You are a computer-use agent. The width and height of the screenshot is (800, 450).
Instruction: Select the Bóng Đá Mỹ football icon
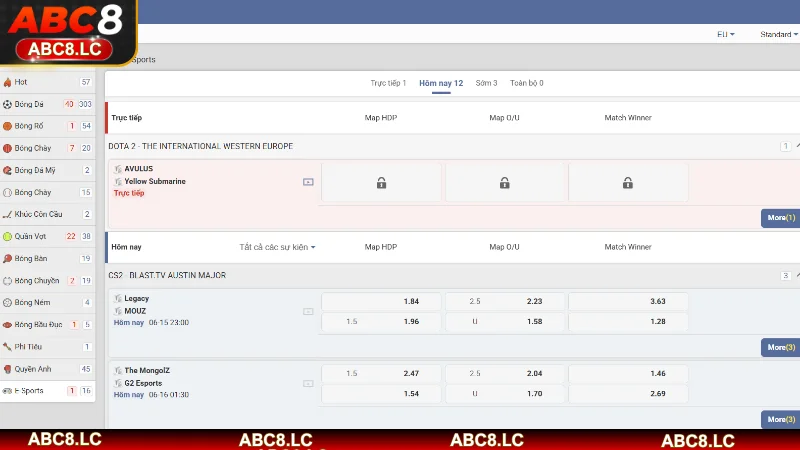pos(7,170)
